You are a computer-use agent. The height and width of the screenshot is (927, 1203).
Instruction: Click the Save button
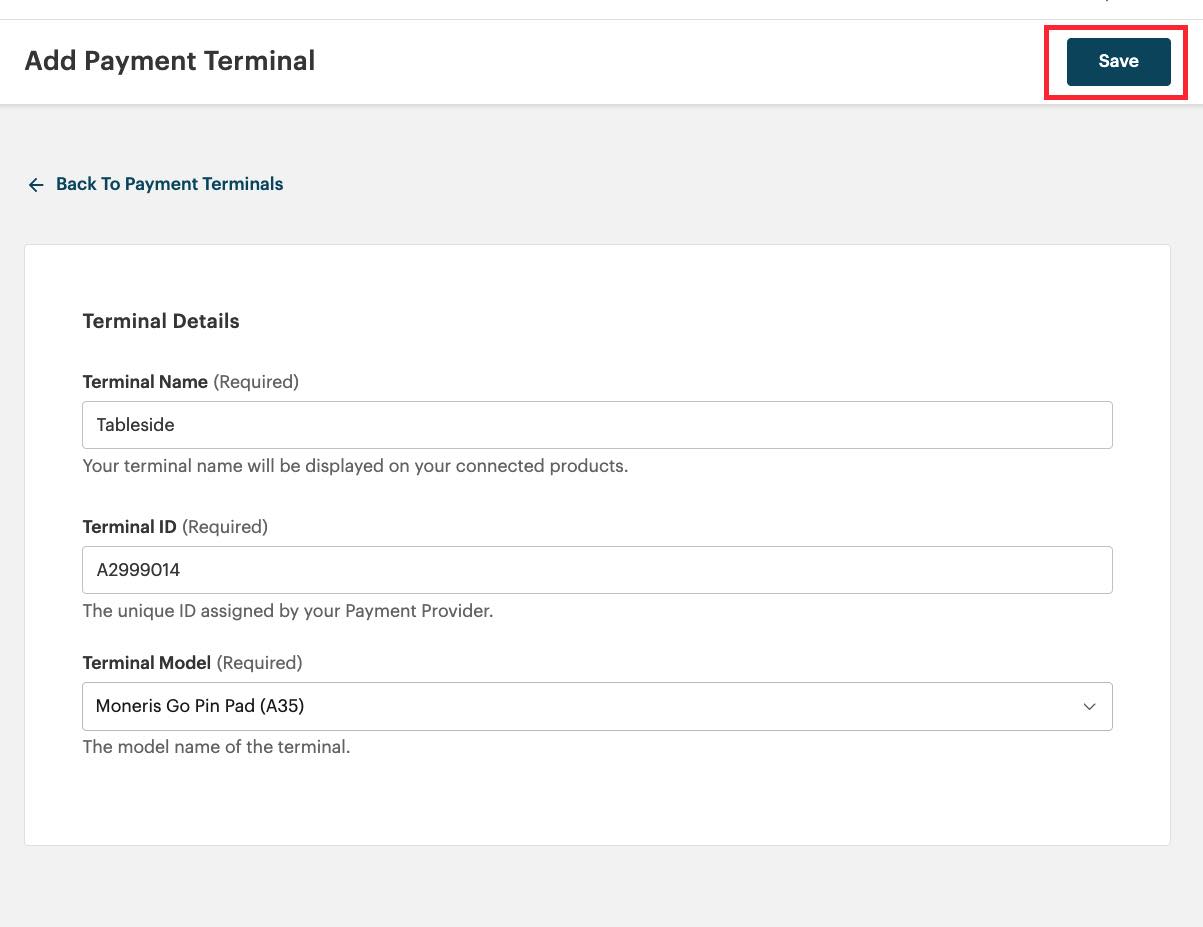point(1118,62)
